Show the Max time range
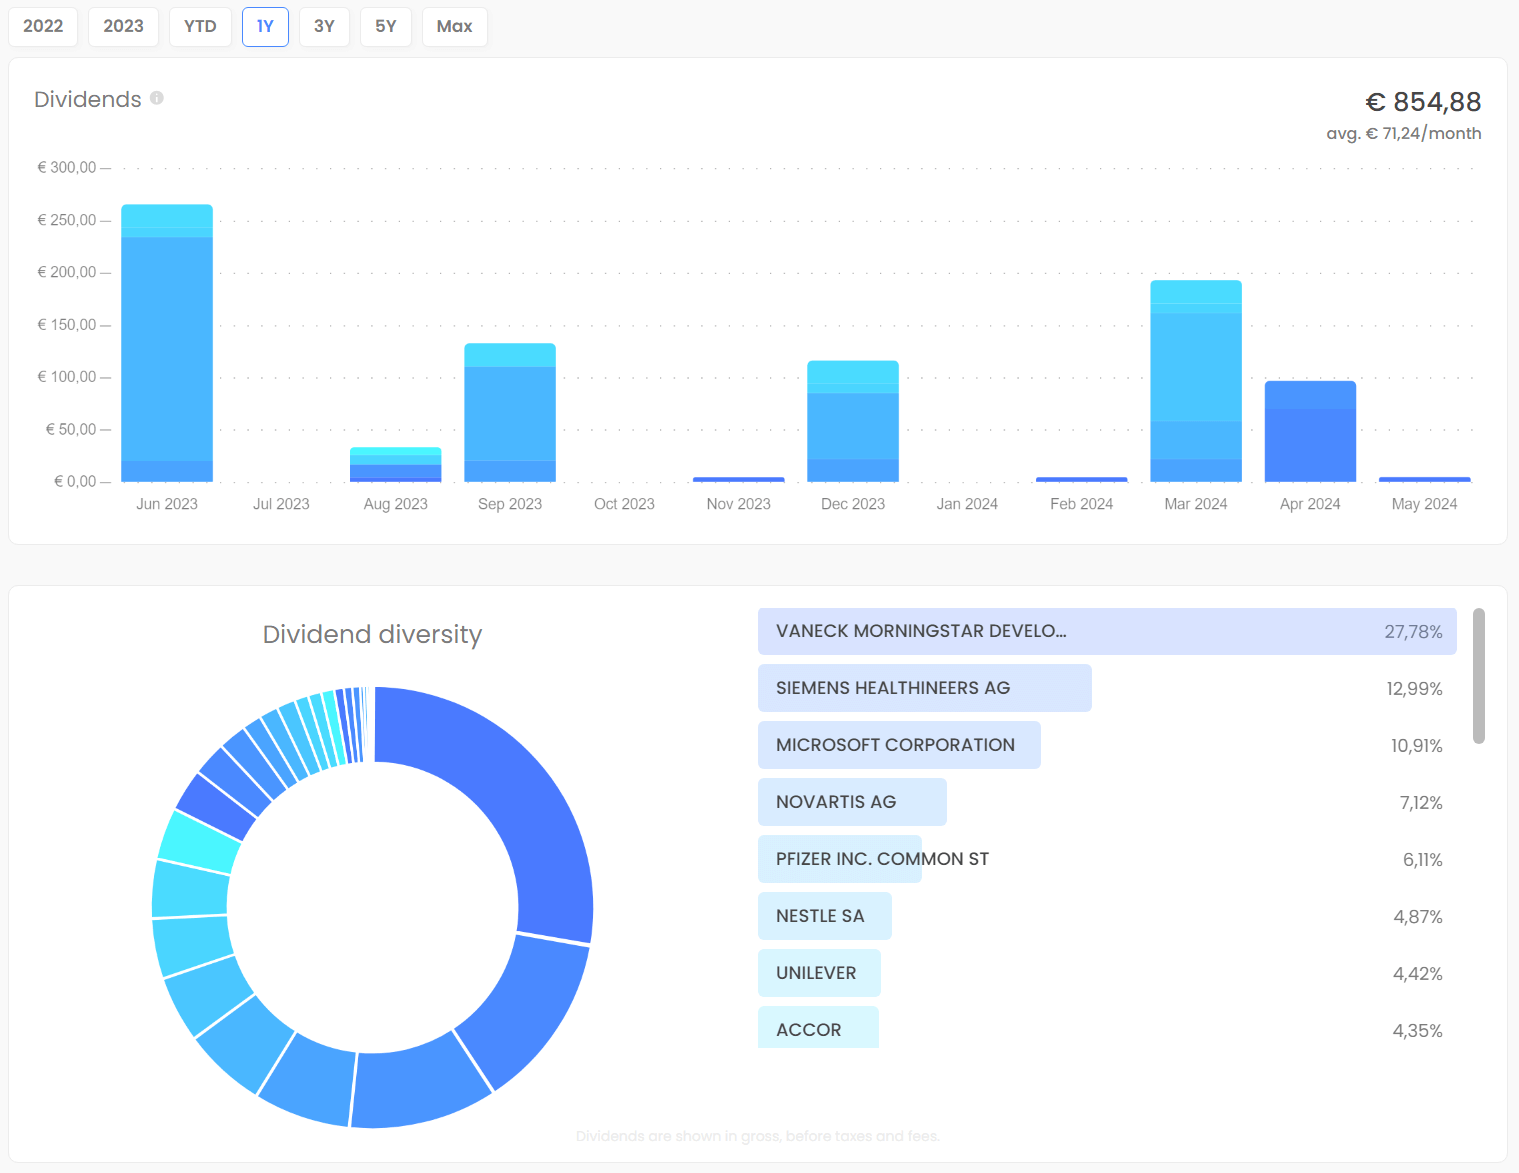1519x1173 pixels. (x=454, y=26)
